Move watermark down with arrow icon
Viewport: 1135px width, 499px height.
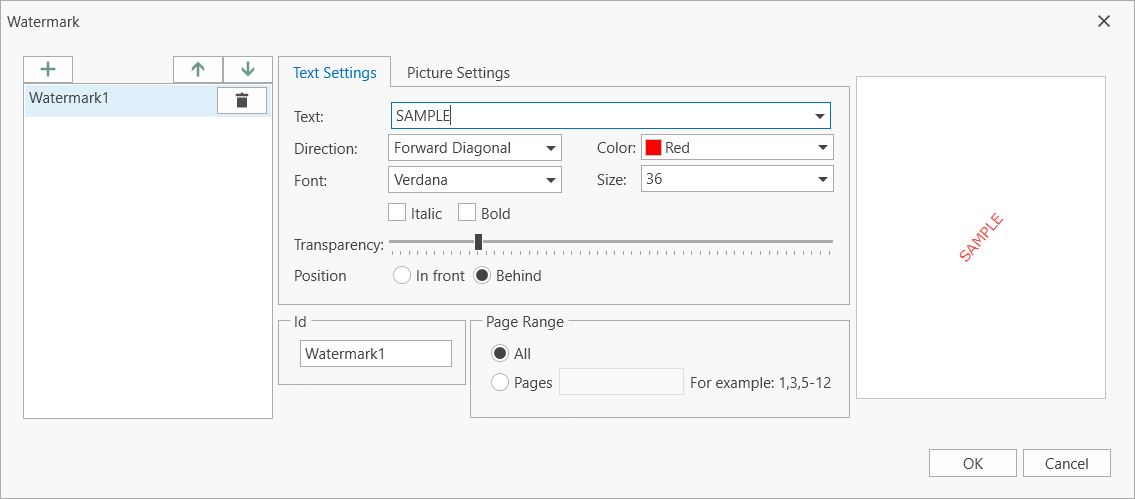pos(248,70)
